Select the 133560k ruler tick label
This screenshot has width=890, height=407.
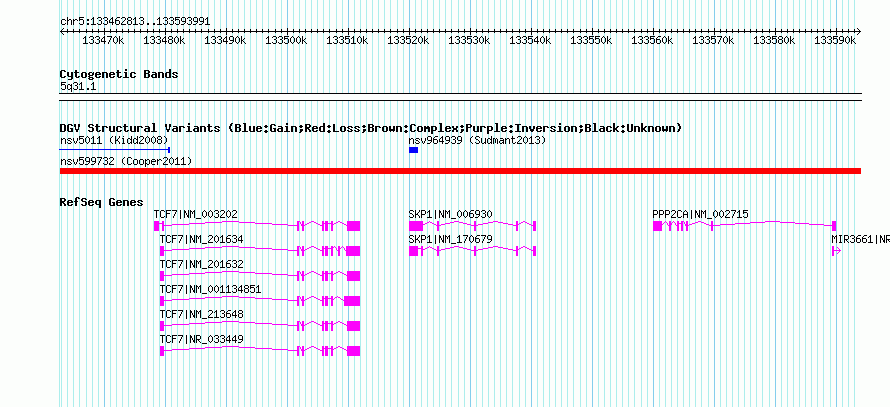[x=652, y=40]
